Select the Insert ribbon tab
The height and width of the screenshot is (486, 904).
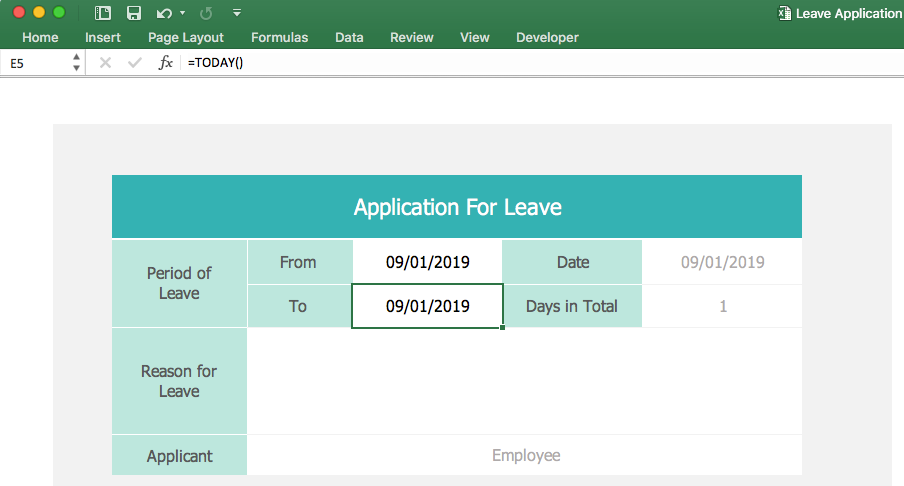pyautogui.click(x=103, y=37)
